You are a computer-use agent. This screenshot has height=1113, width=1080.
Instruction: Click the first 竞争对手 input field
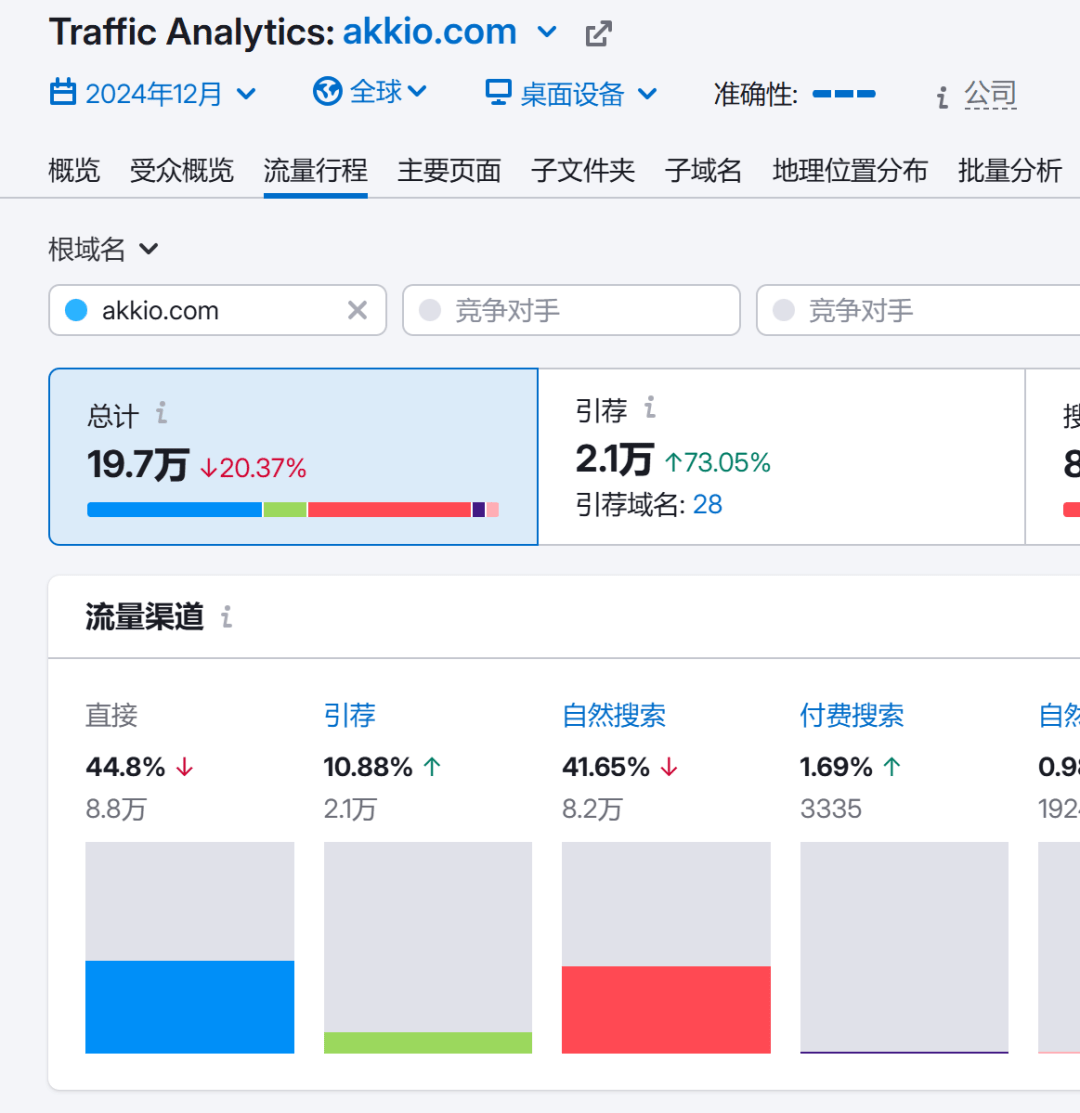pos(571,310)
